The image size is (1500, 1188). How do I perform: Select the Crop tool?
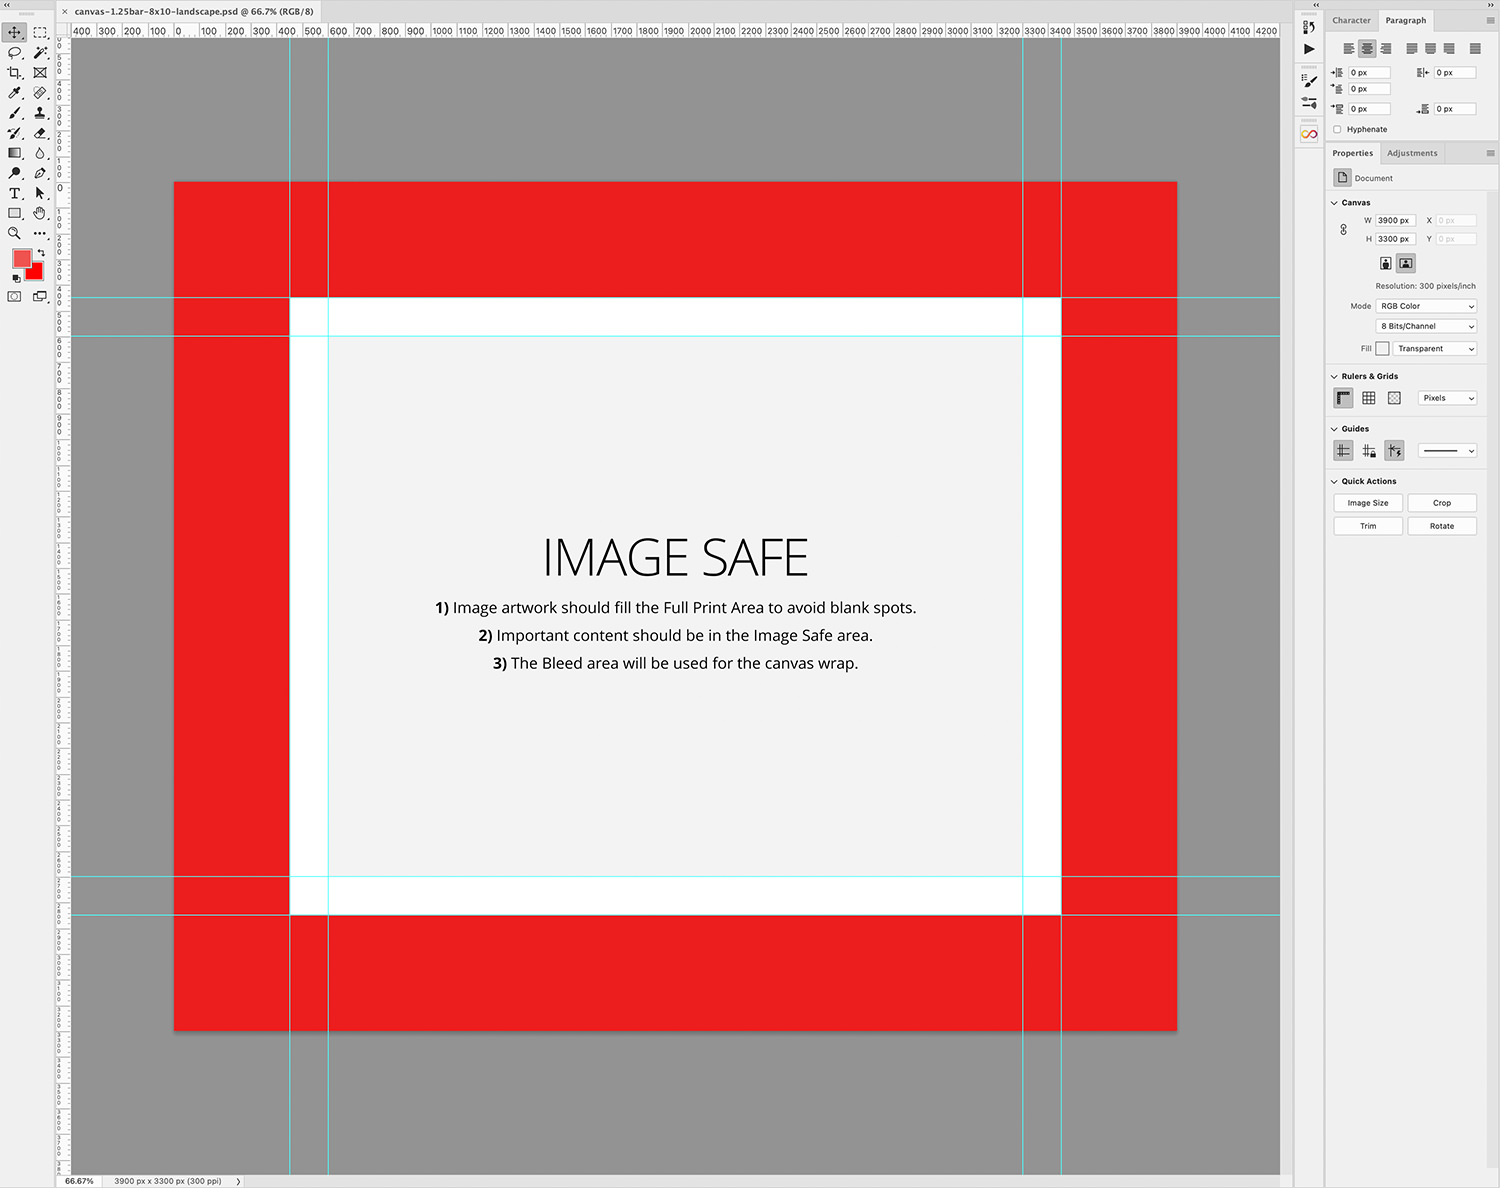[x=15, y=73]
